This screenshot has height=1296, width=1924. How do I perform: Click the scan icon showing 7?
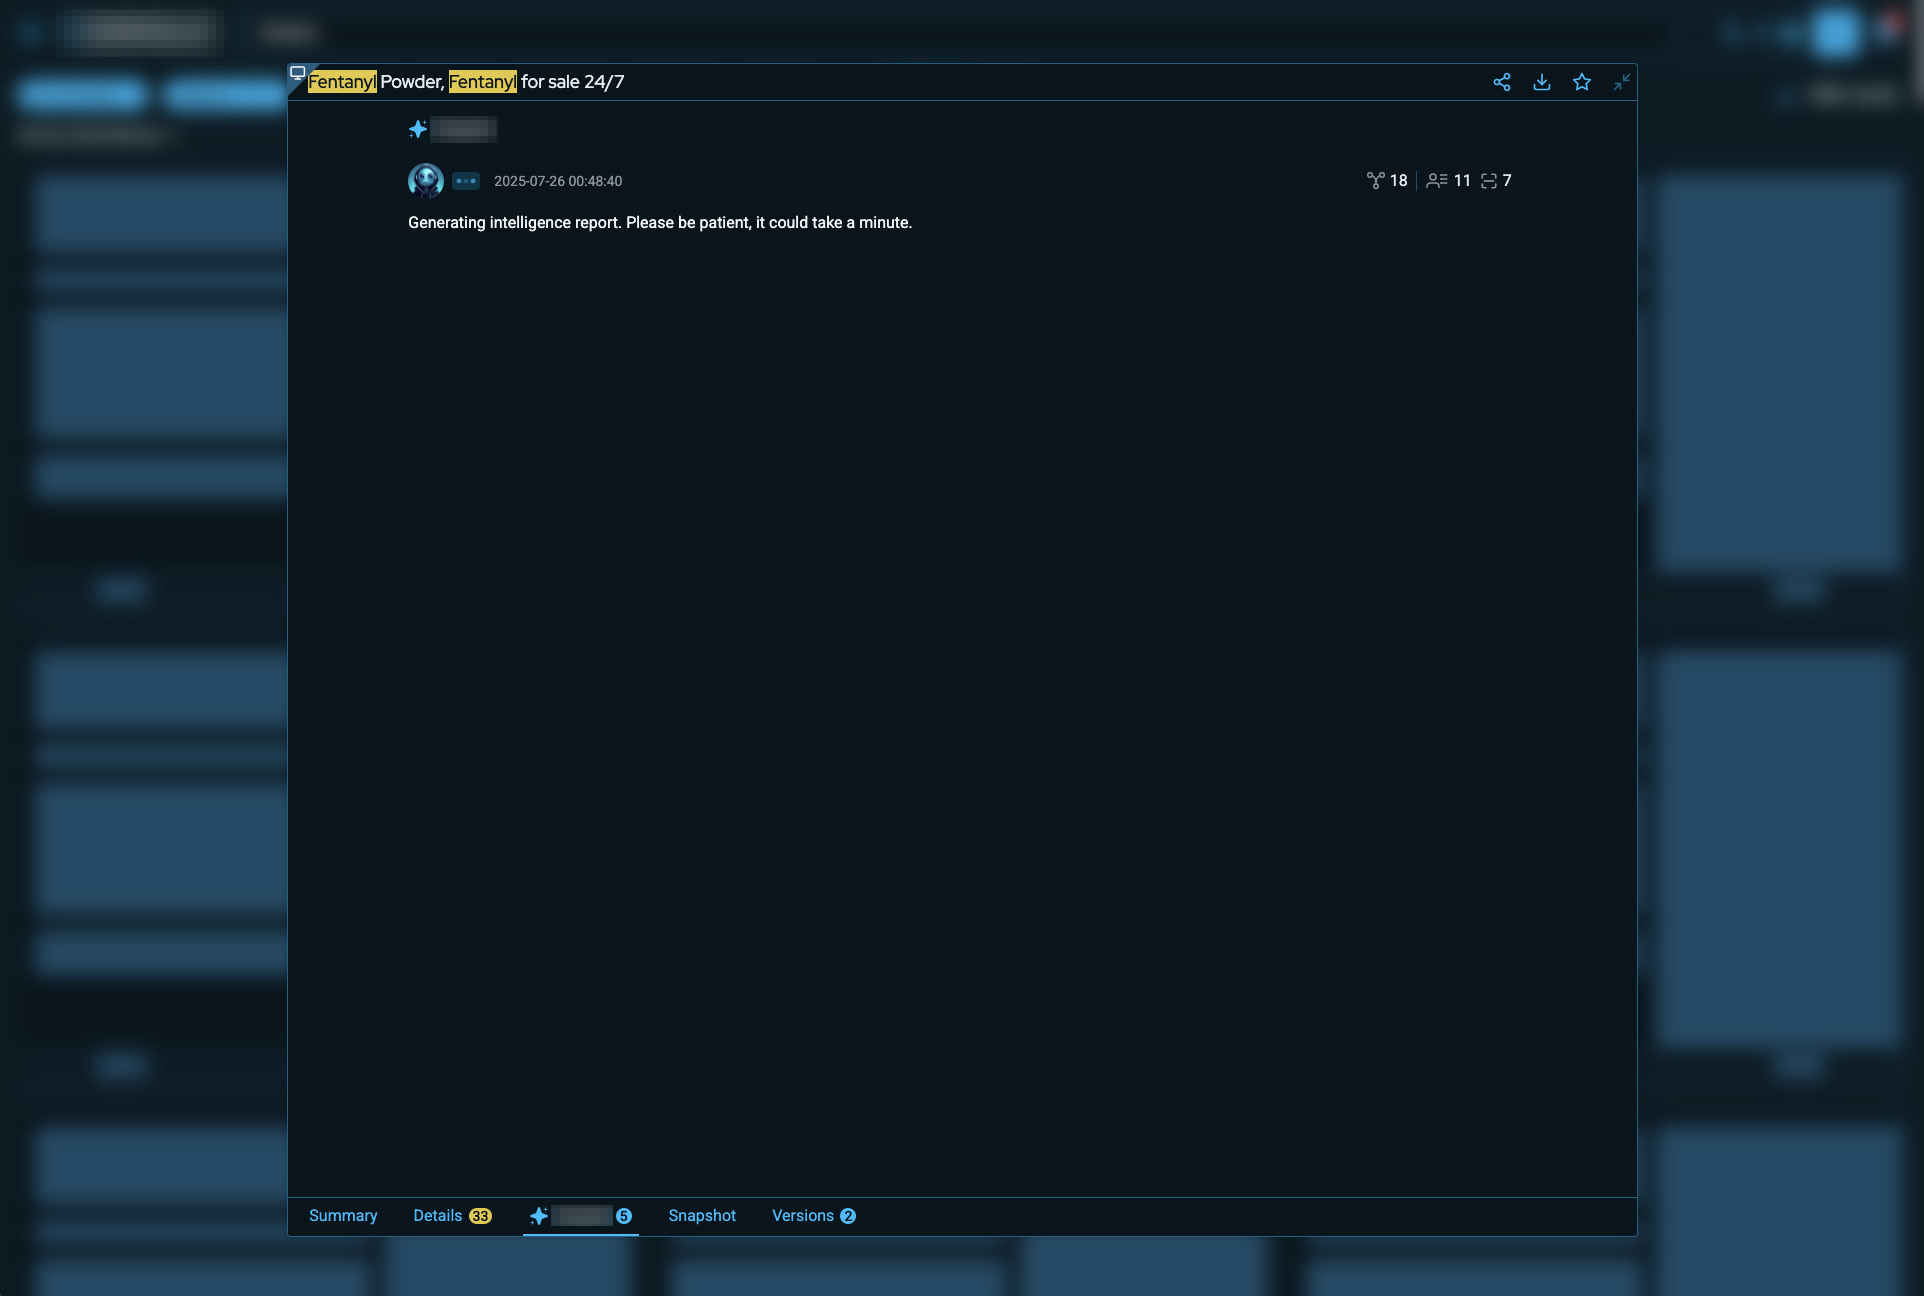click(1489, 181)
